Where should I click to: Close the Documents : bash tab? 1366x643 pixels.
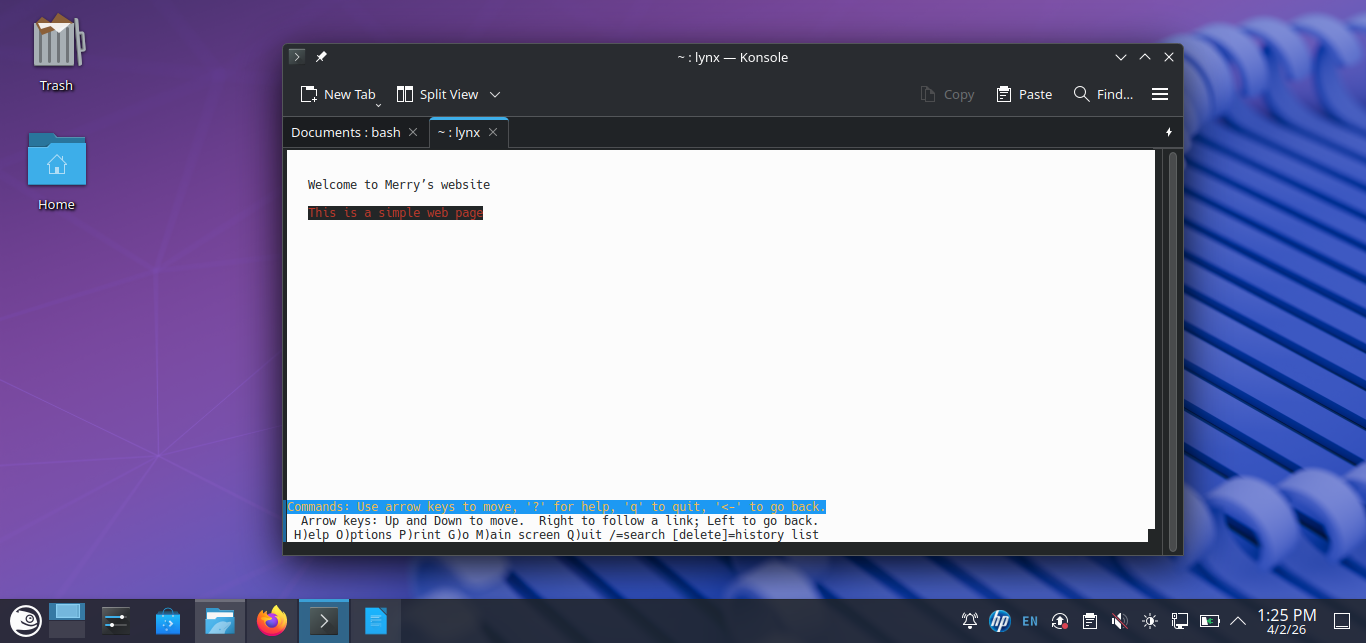413,132
